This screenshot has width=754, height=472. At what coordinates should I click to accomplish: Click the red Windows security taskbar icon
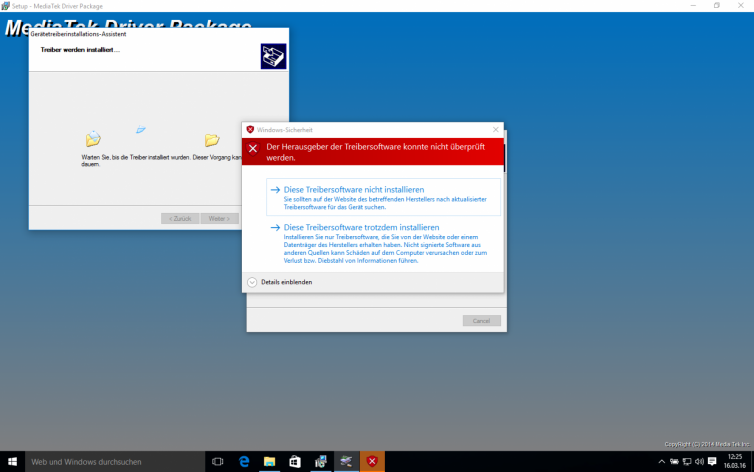point(372,462)
